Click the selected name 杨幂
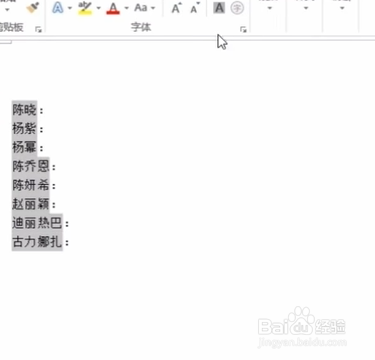The height and width of the screenshot is (360, 375). click(24, 147)
